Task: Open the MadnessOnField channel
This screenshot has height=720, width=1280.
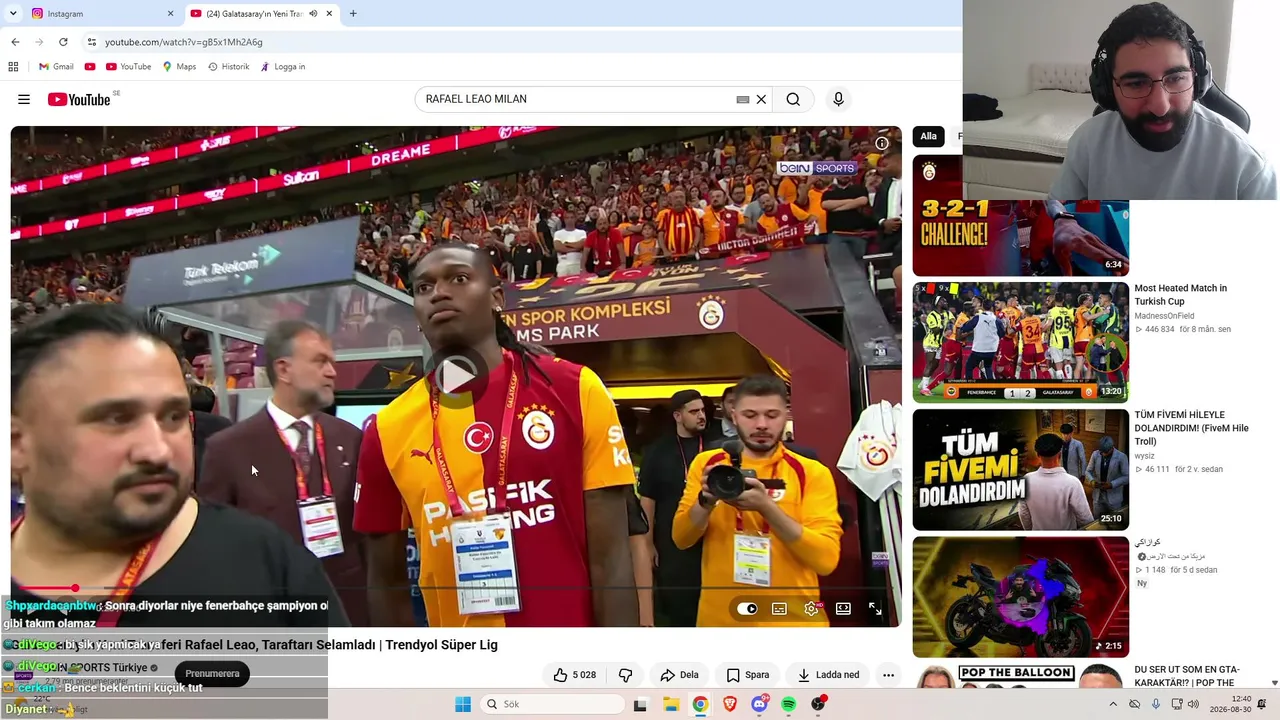Action: 1164,316
